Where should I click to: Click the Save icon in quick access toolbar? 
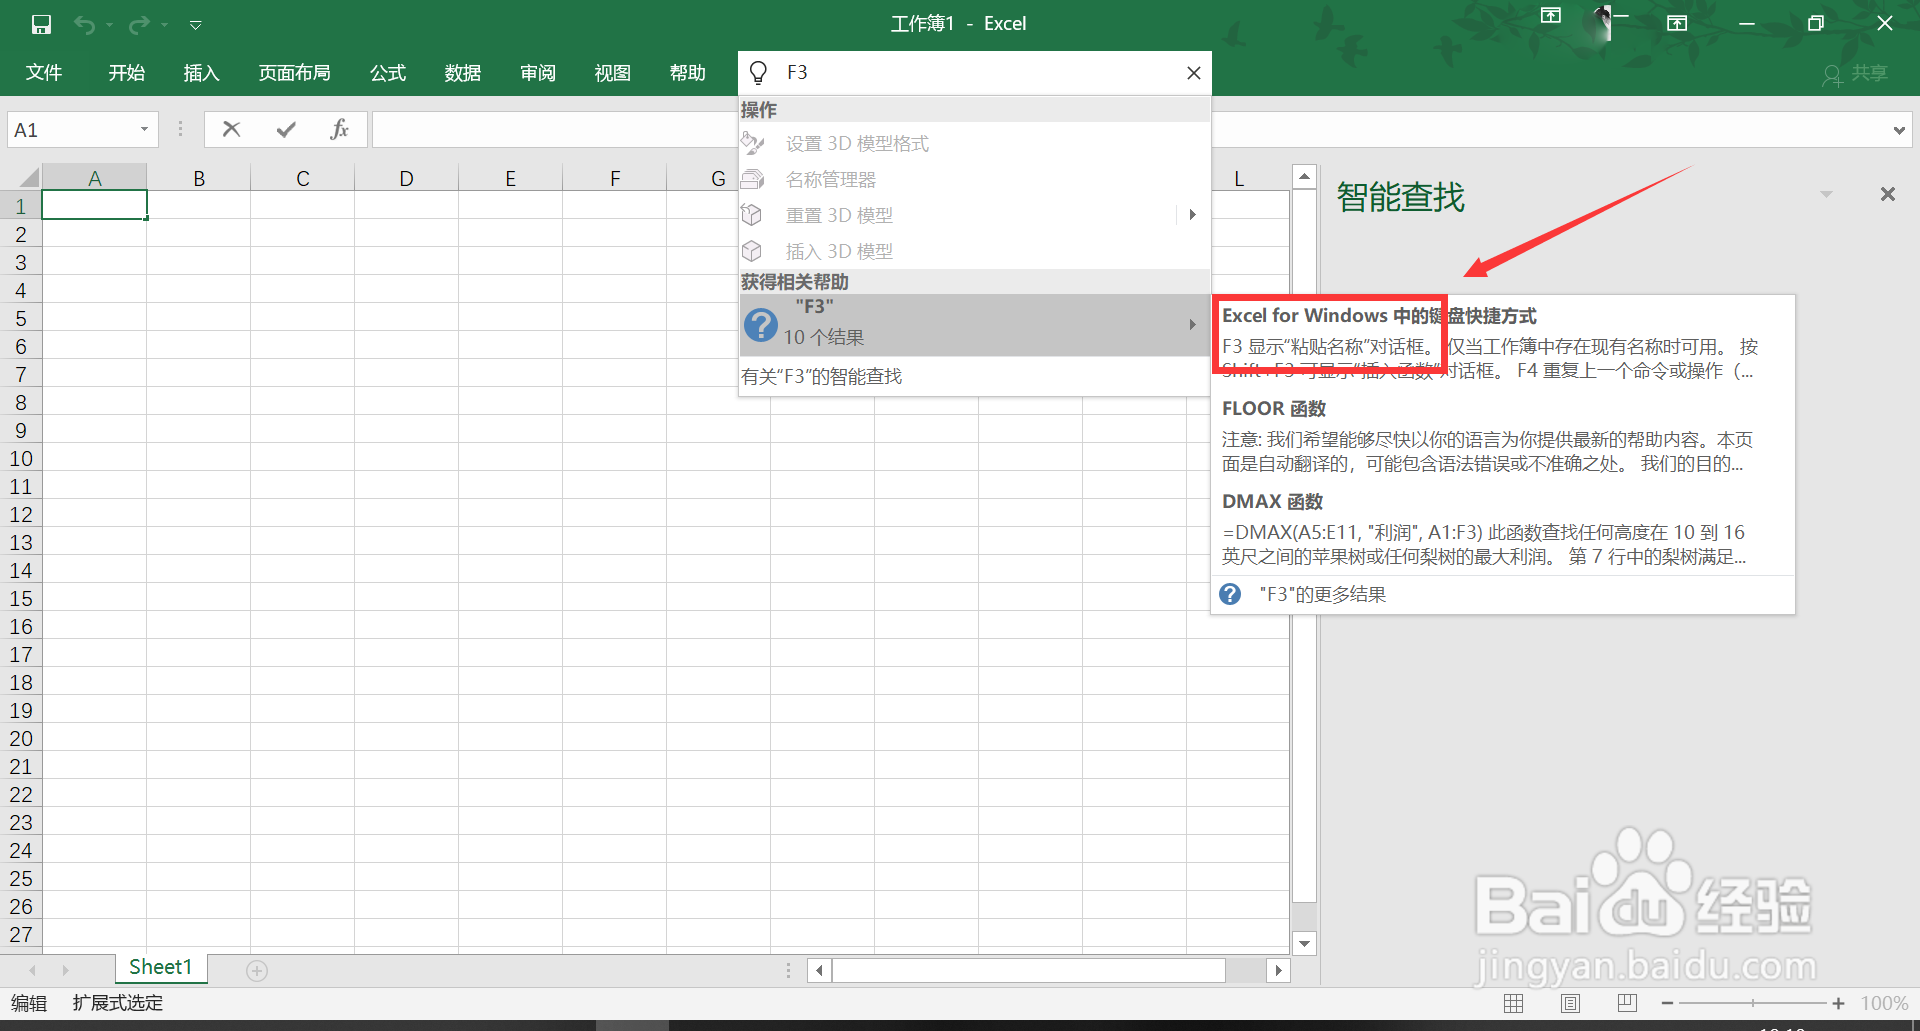41,24
